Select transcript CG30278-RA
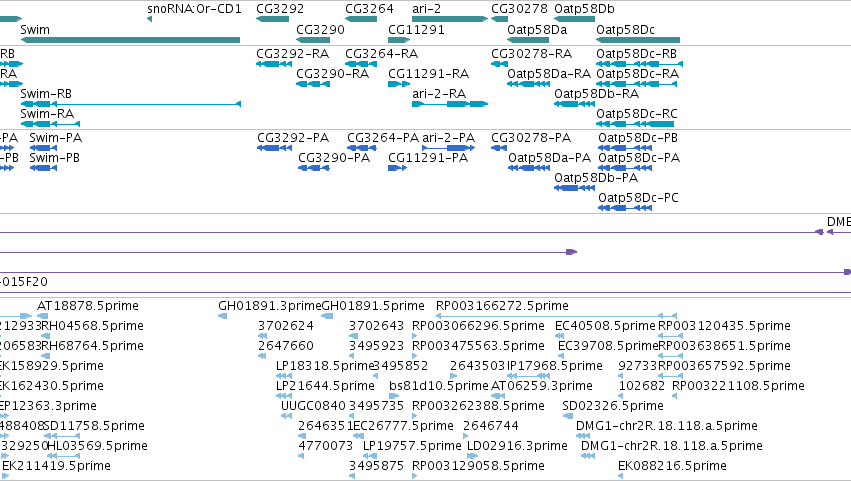Image resolution: width=851 pixels, height=481 pixels. 499,64
